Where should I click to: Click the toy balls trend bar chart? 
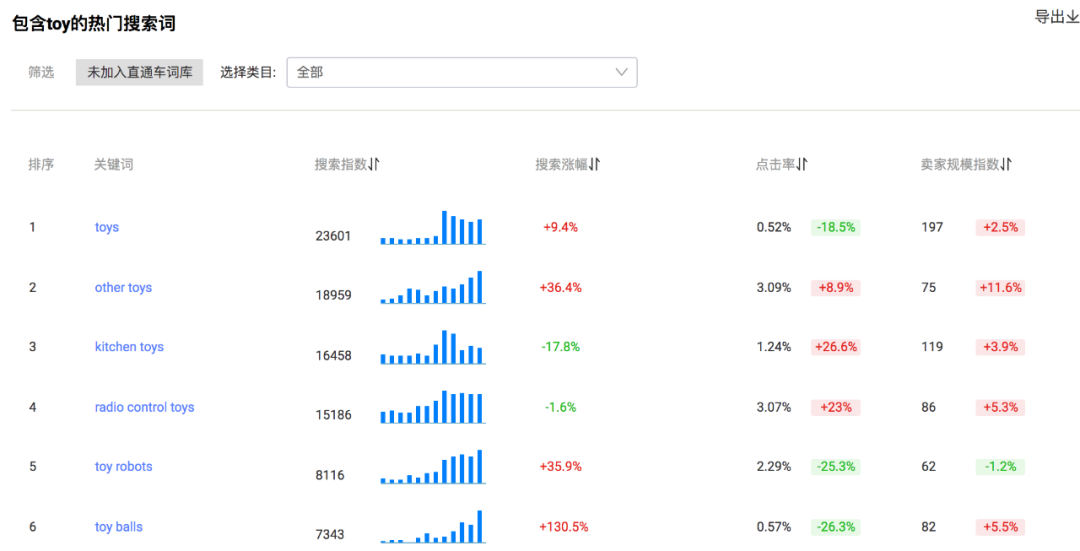coord(432,527)
